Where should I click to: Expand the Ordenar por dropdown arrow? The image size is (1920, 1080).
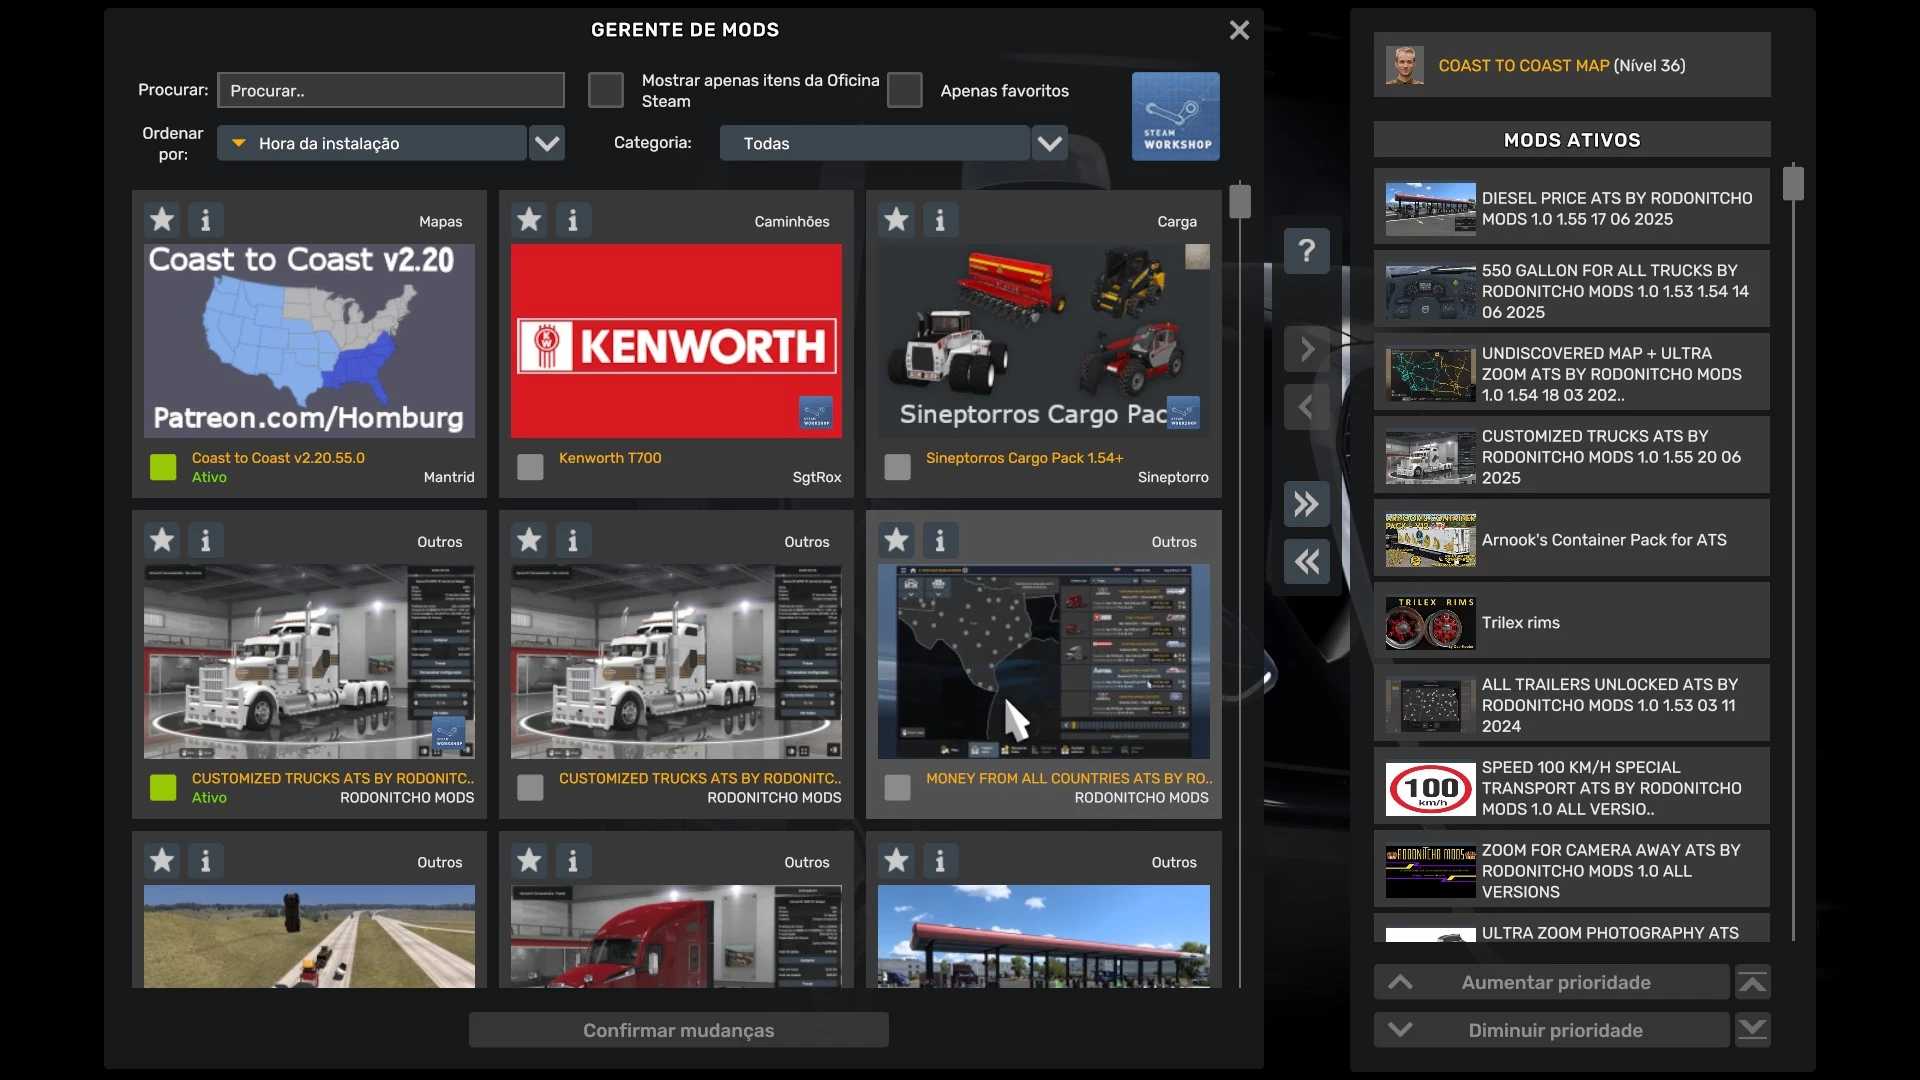tap(547, 143)
